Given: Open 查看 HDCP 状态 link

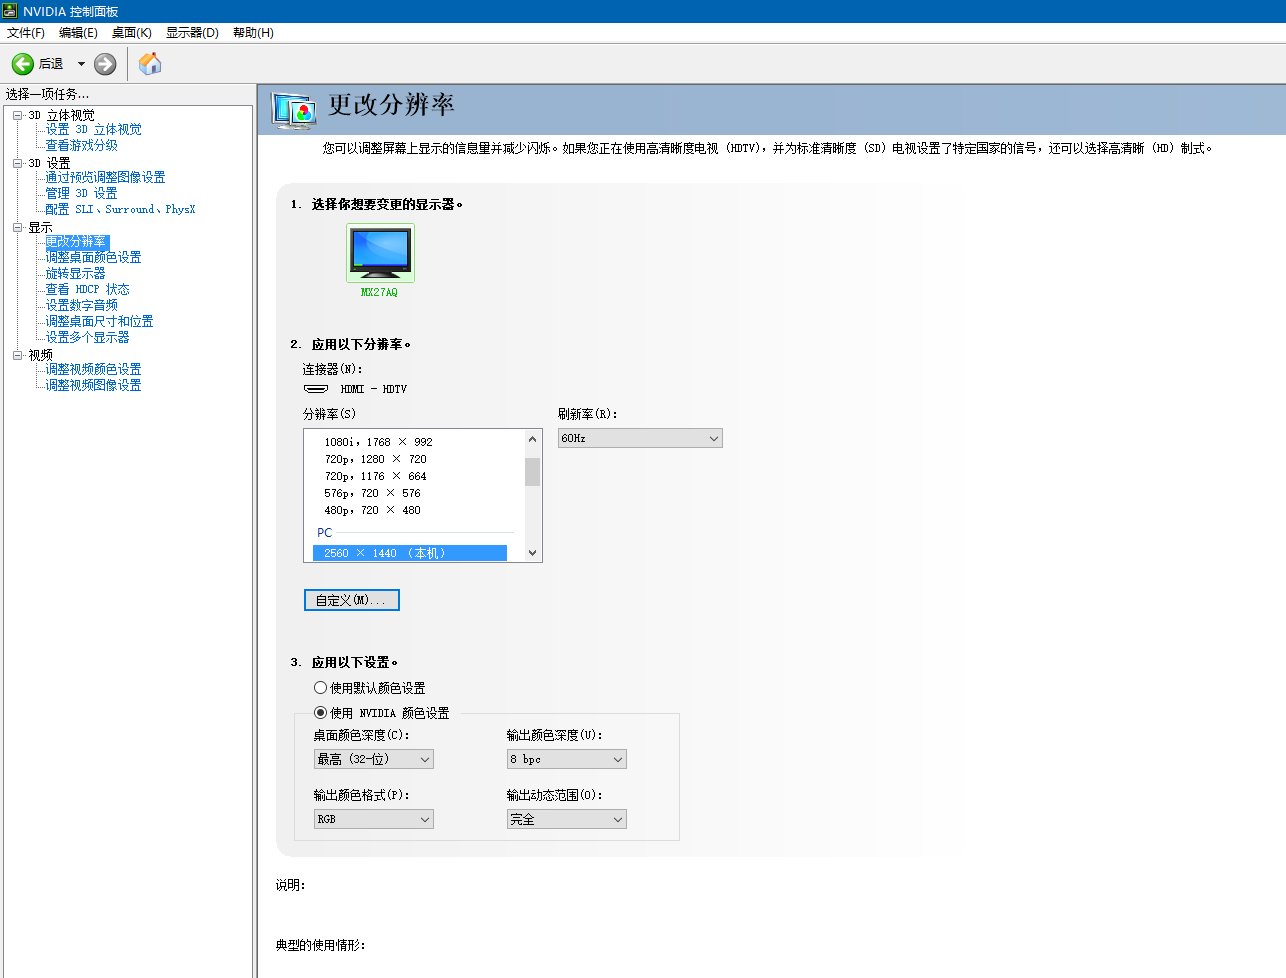Looking at the screenshot, I should tap(87, 290).
